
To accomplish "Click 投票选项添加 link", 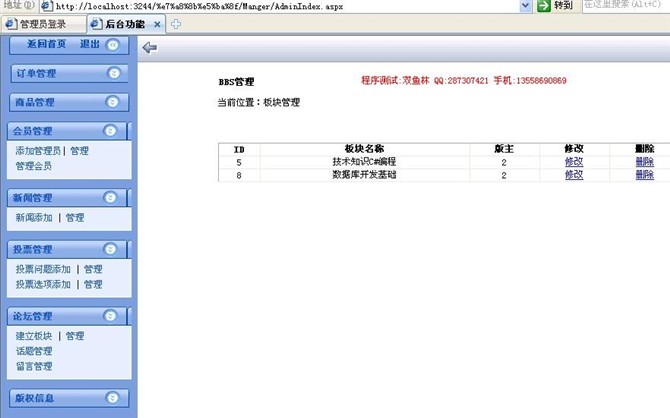I will pos(43,284).
